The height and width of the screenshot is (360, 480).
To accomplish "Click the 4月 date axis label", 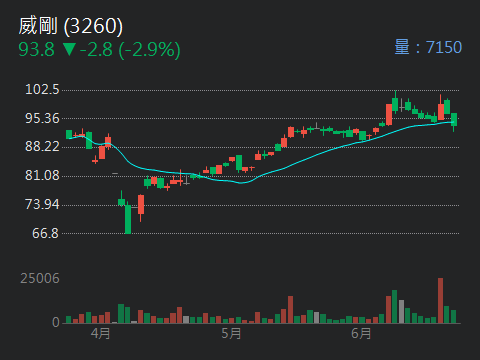I will [100, 333].
